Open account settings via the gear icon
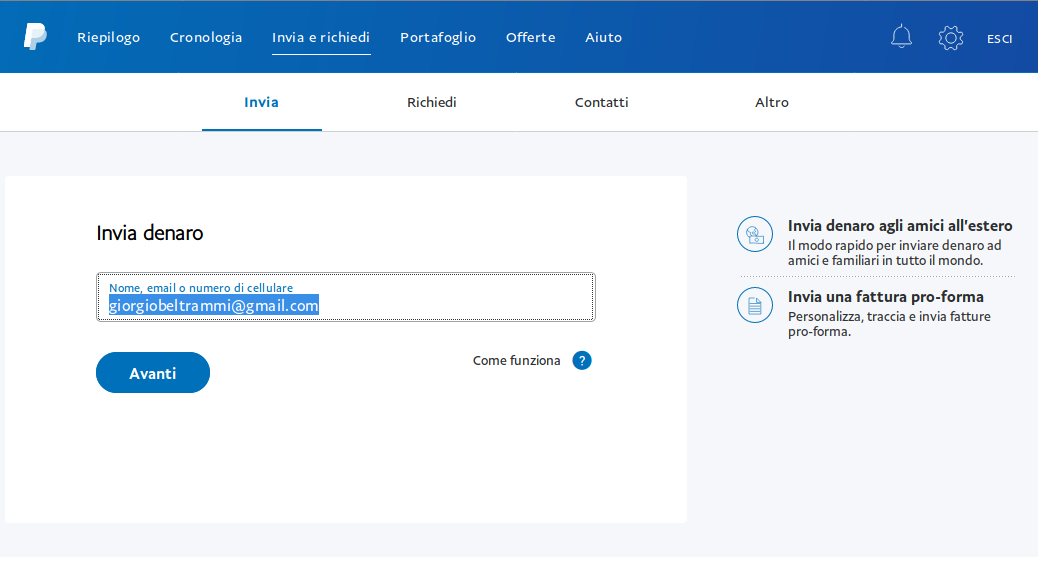The width and height of the screenshot is (1038, 585). coord(950,38)
